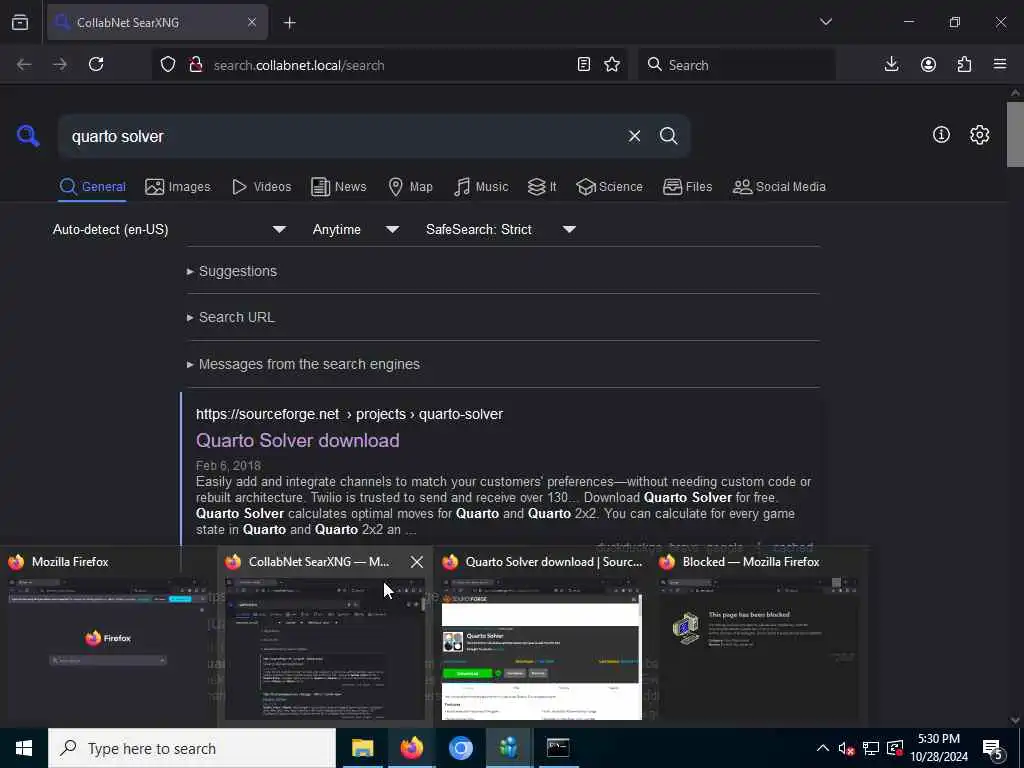Open the Quarto Solver download result

(x=298, y=440)
